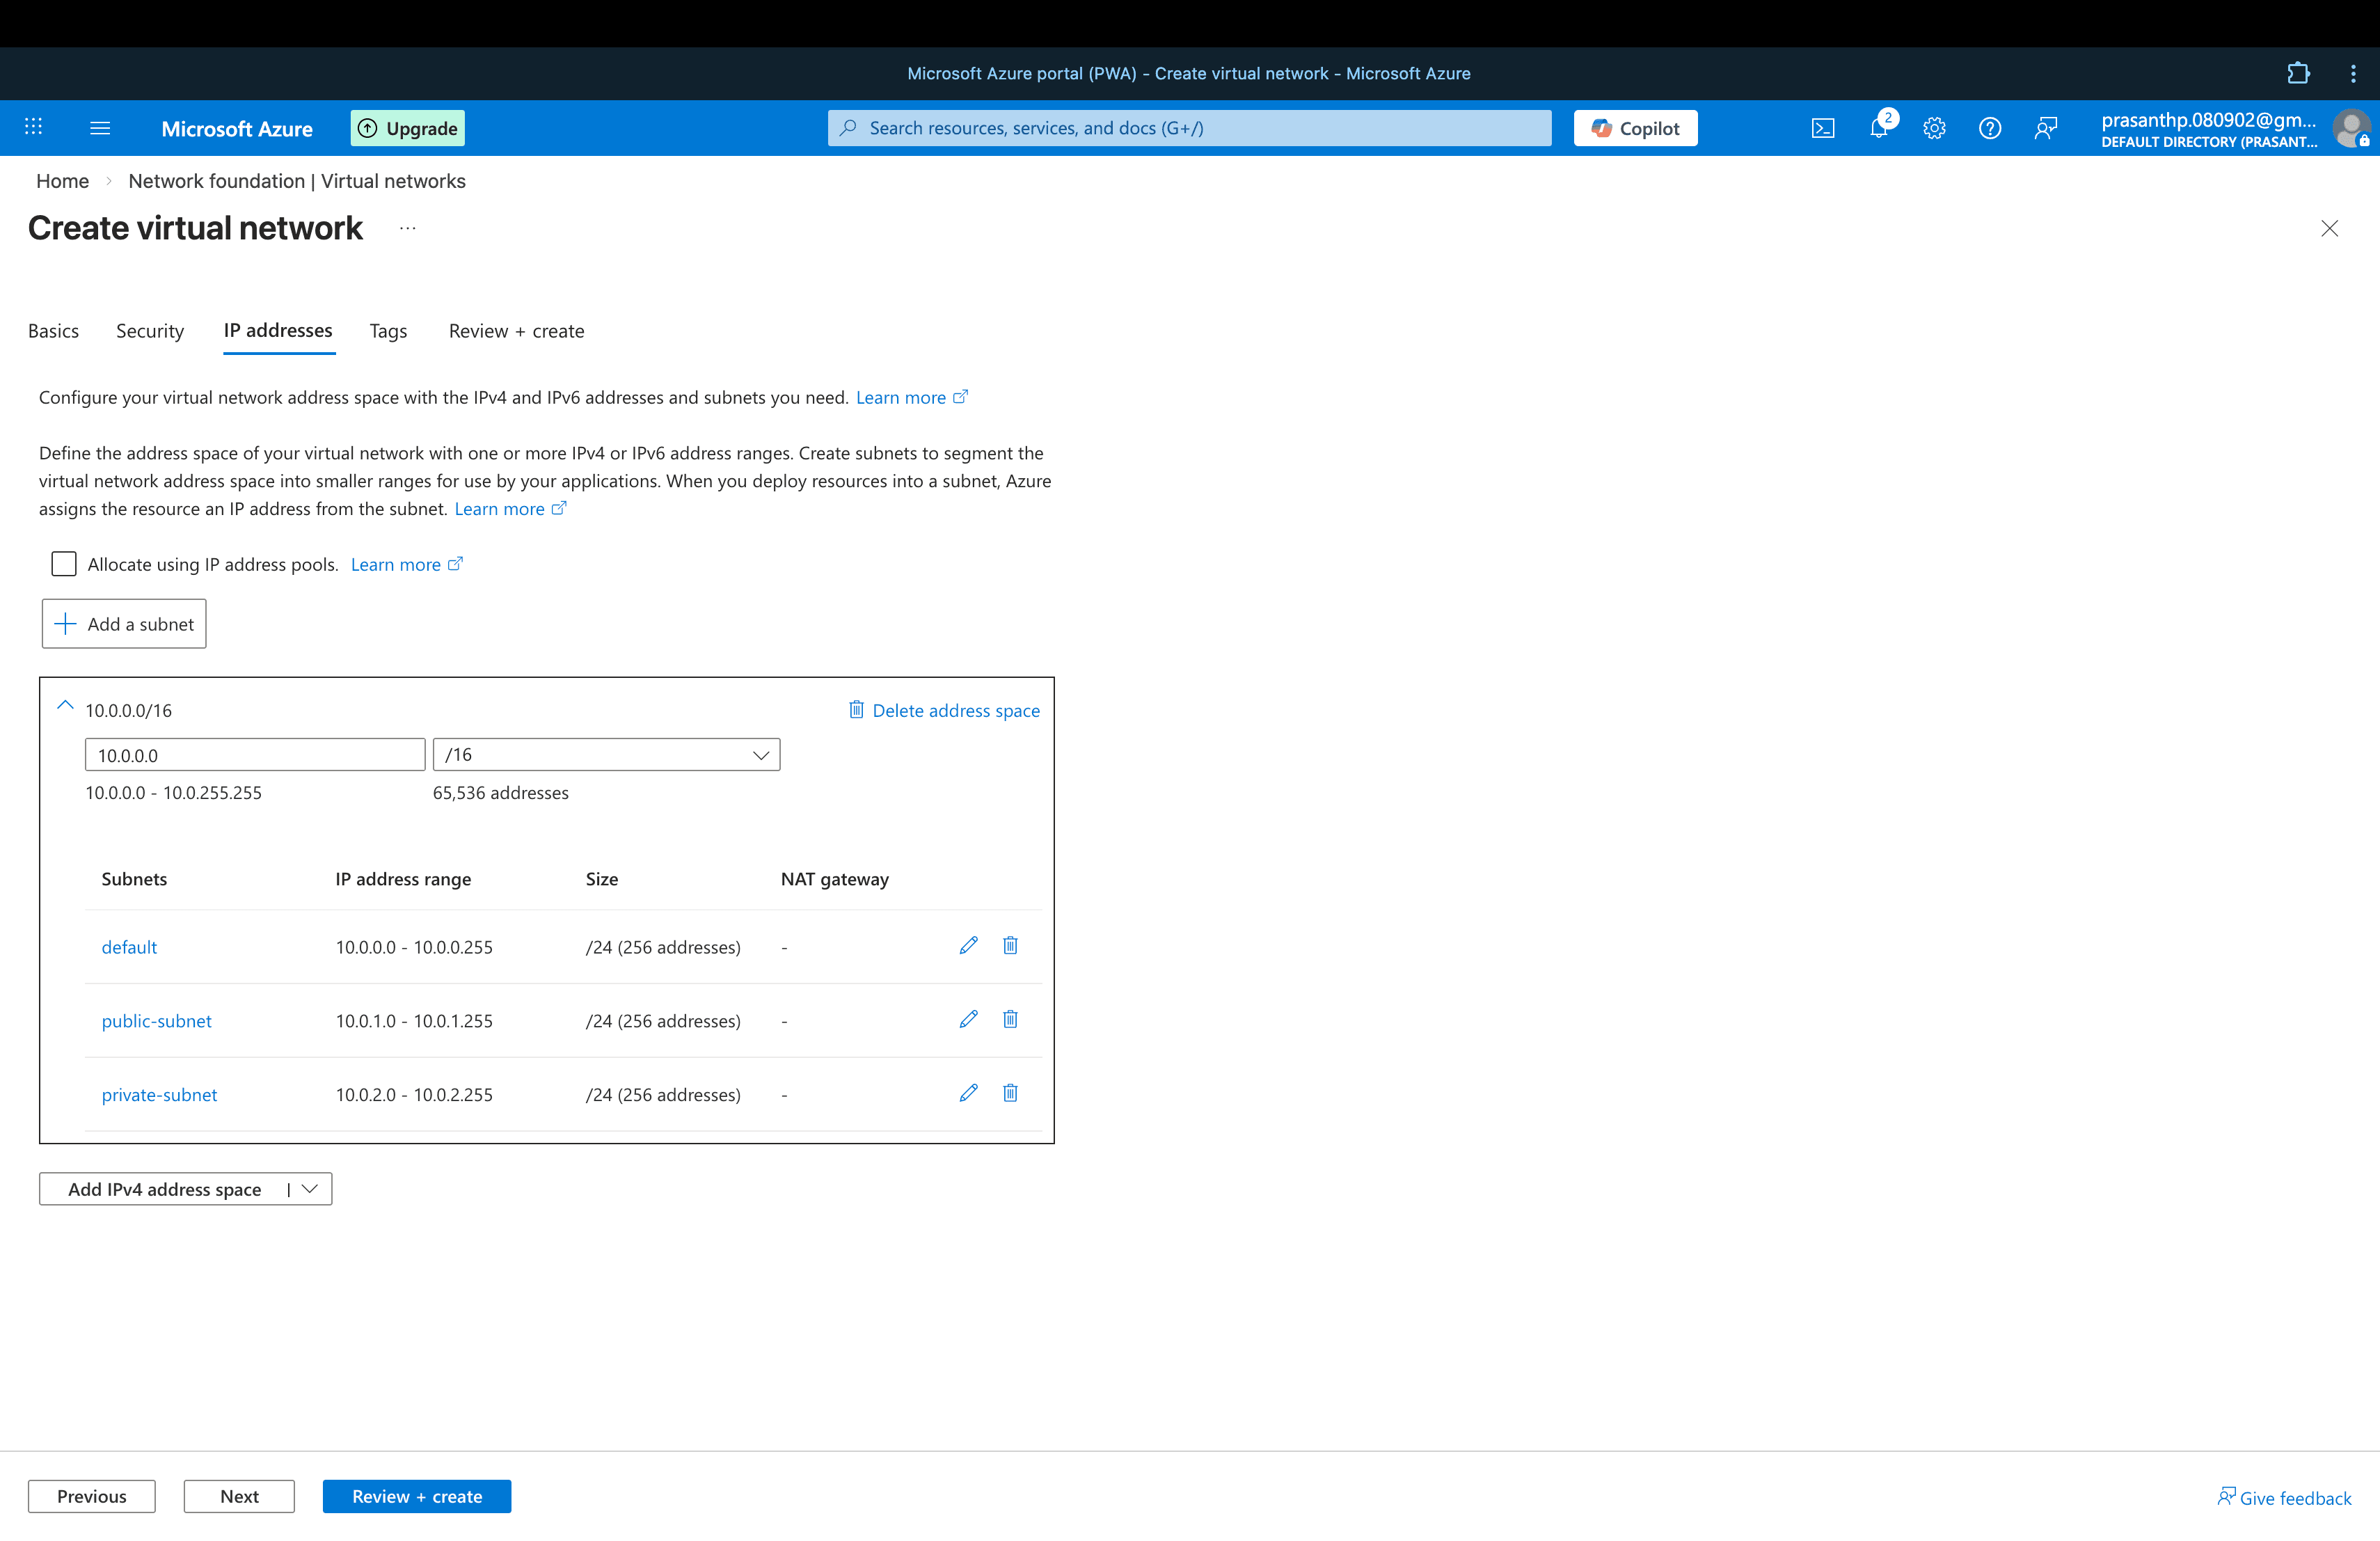Click the Review + create button
This screenshot has width=2380, height=1541.
(417, 1496)
